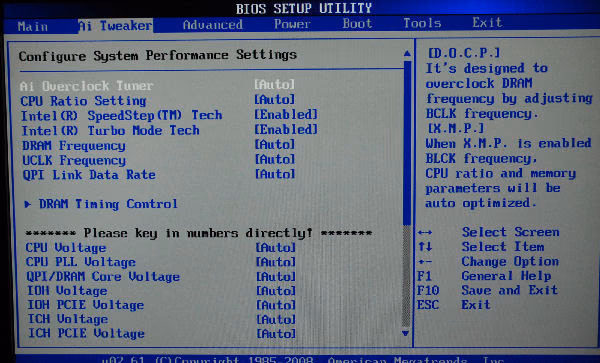Change CPU Ratio Setting [Auto] value
Screen dimensions: 600x363
tap(275, 99)
